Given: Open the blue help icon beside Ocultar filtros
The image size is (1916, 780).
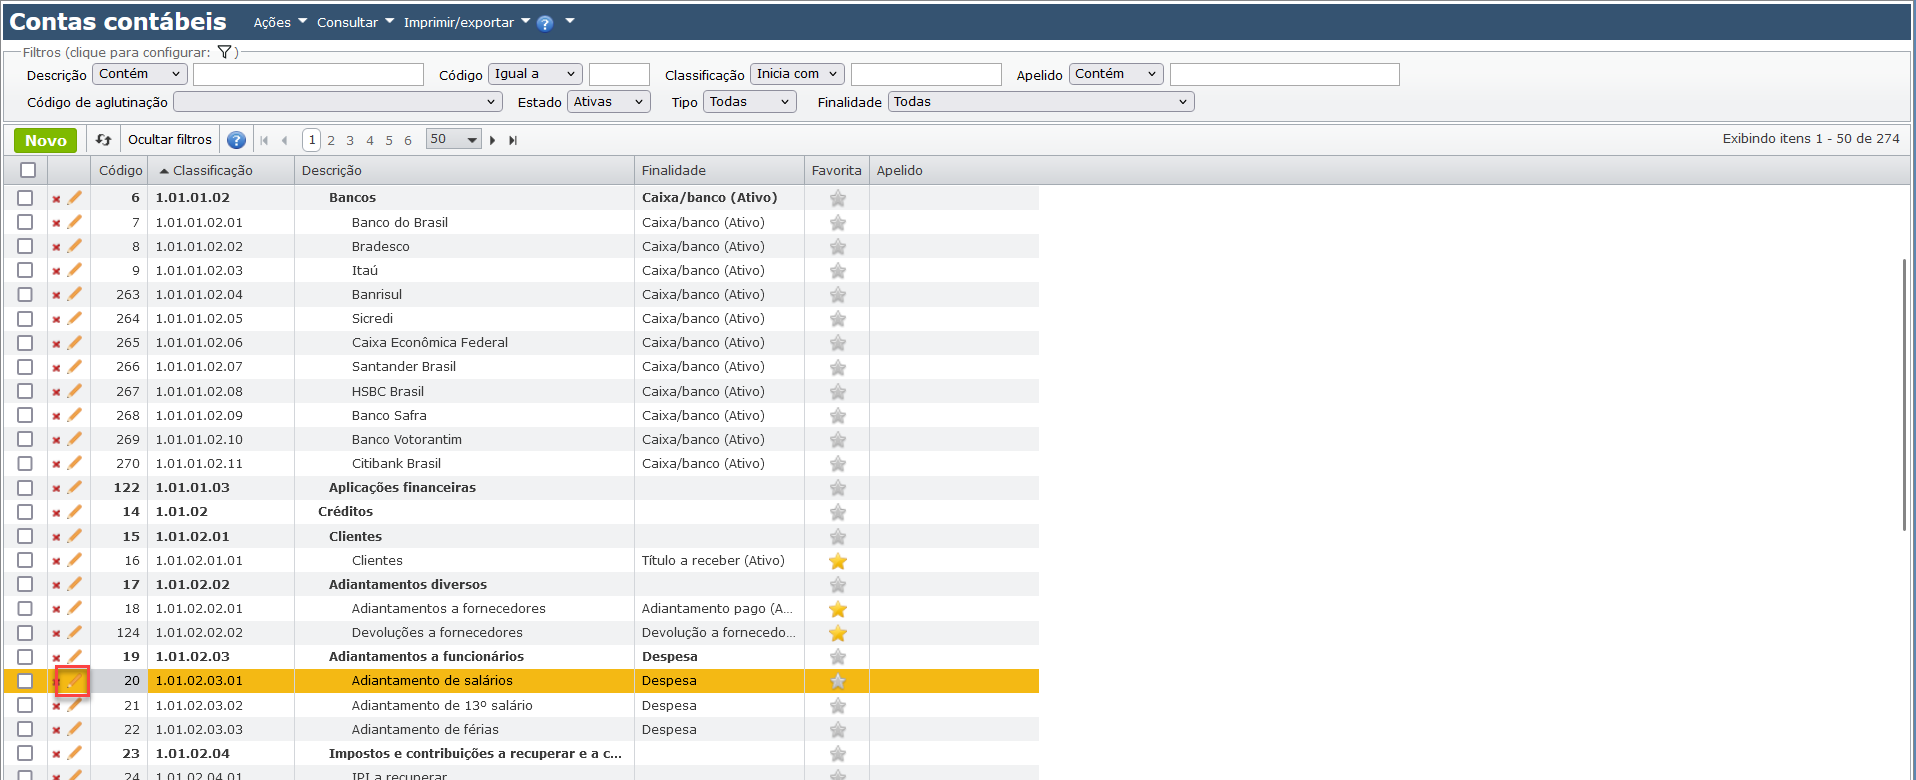Looking at the screenshot, I should [236, 140].
